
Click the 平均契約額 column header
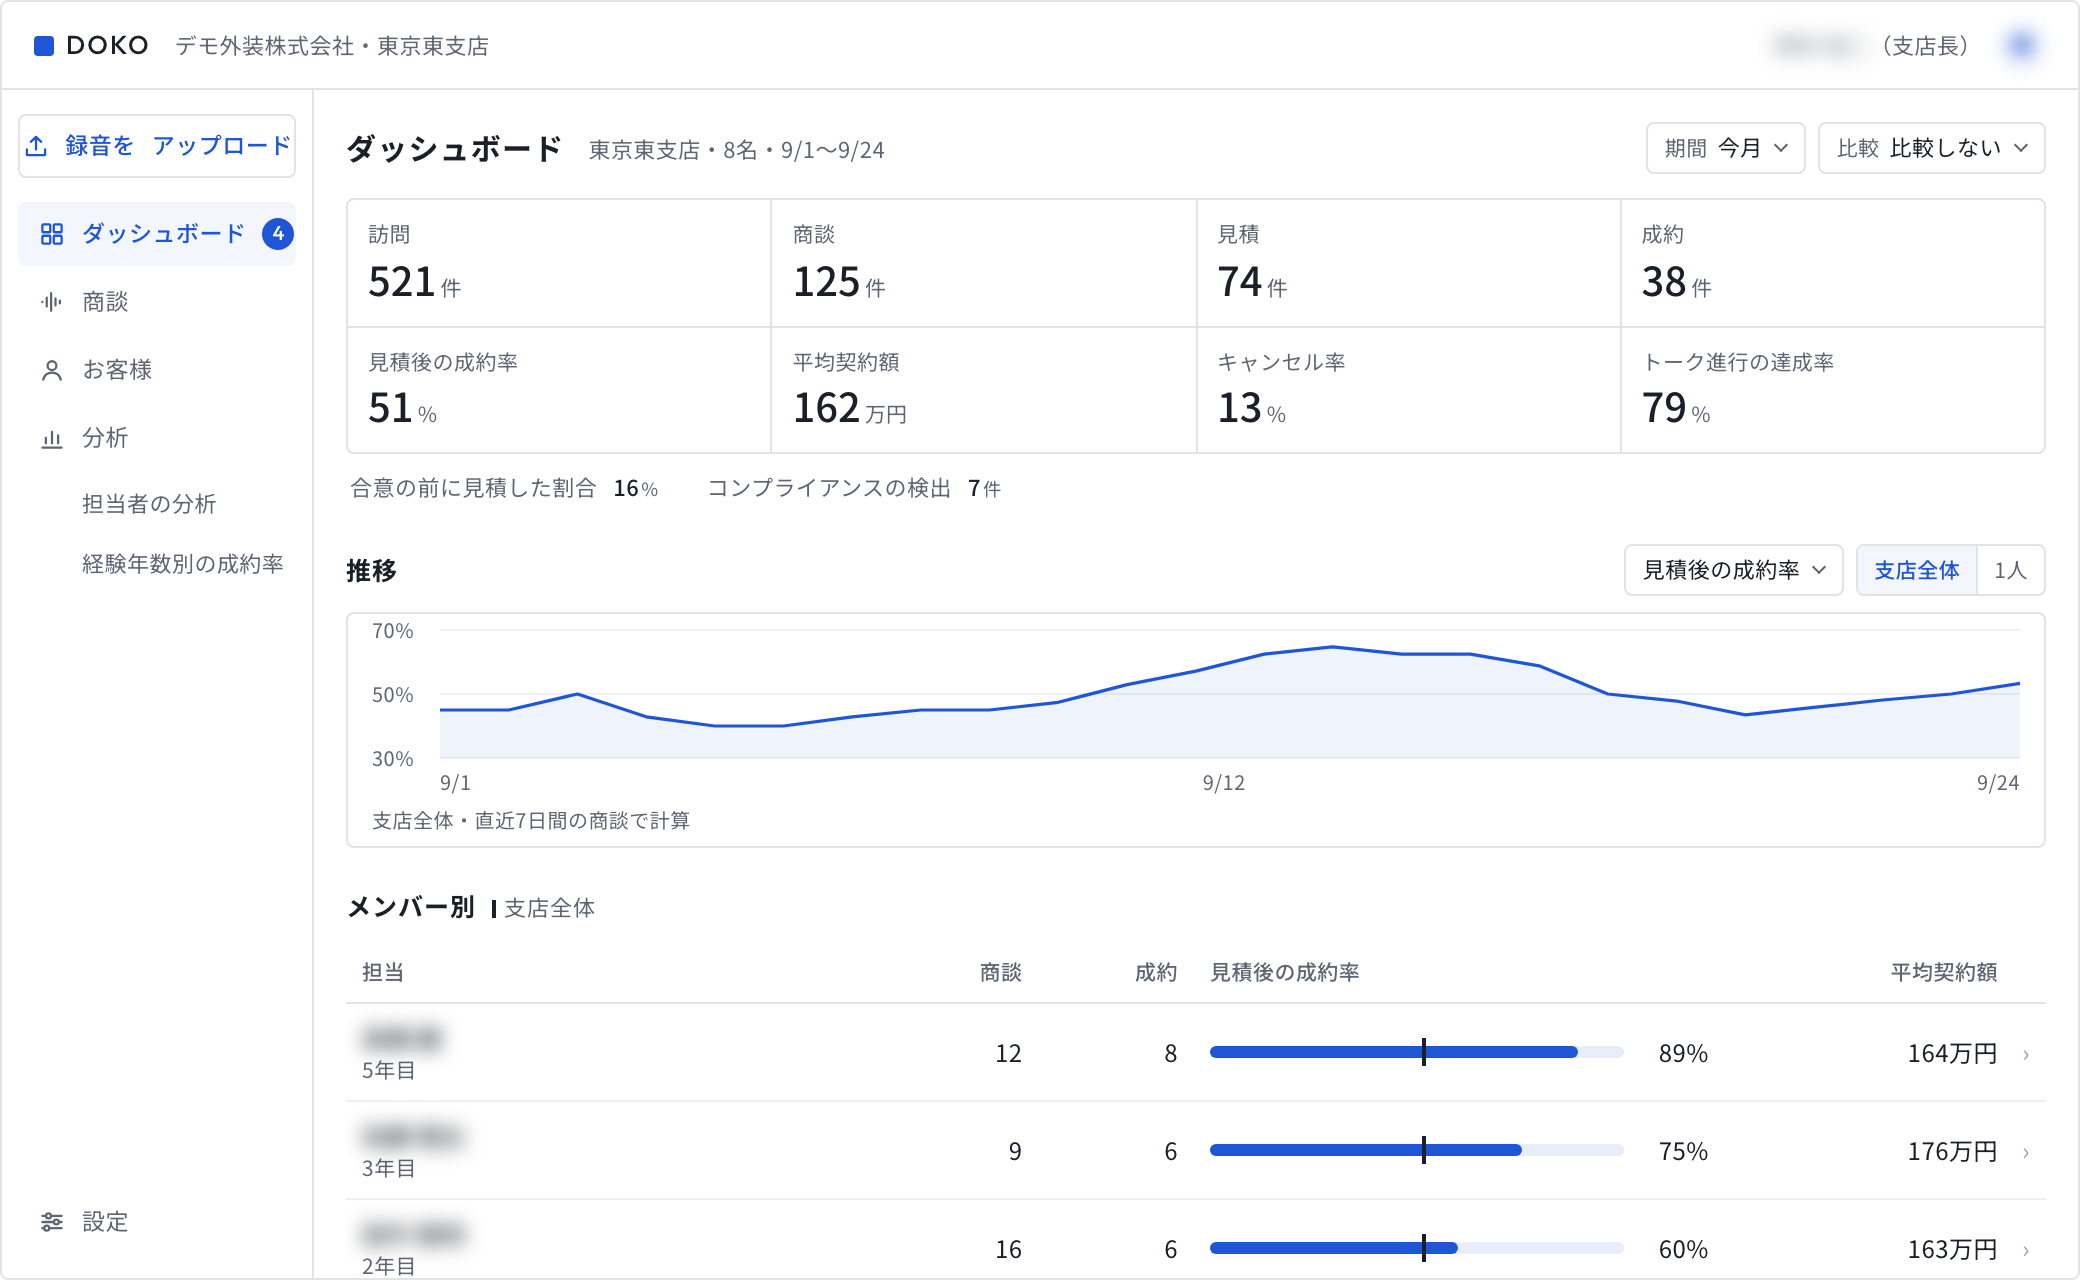click(1944, 972)
